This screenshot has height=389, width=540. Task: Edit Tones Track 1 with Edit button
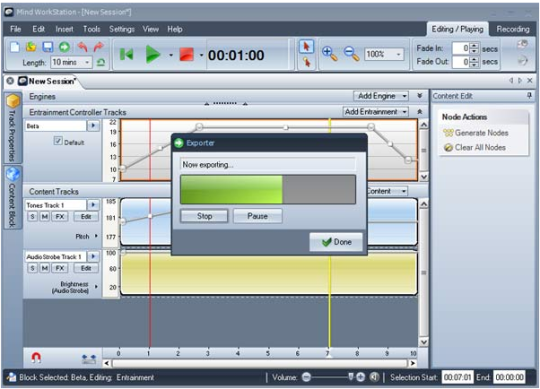tap(86, 217)
